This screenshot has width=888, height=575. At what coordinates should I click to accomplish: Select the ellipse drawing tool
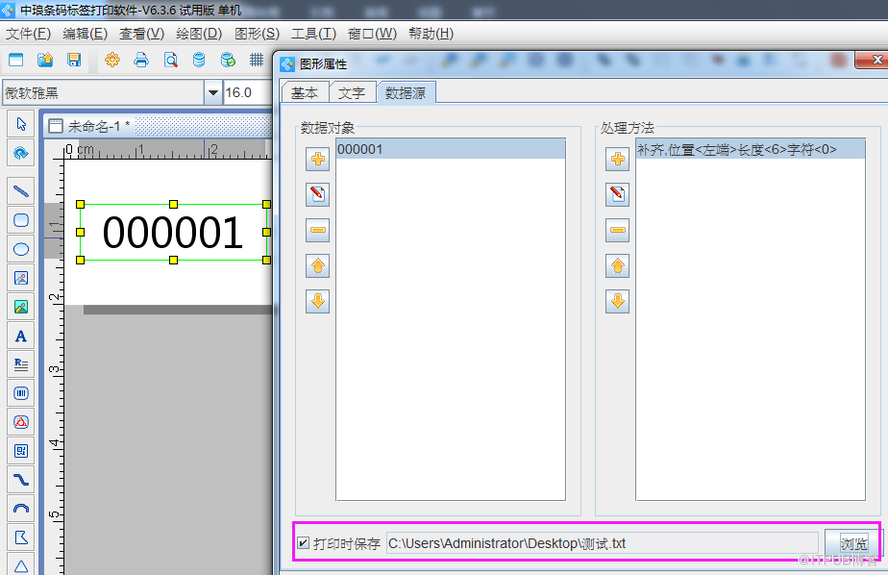pos(20,249)
